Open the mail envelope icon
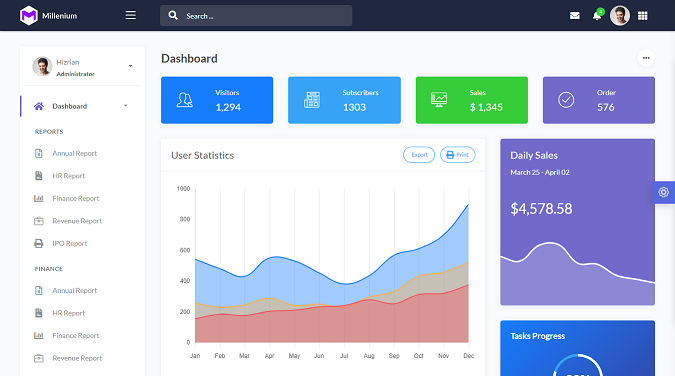This screenshot has width=675, height=376. click(575, 16)
